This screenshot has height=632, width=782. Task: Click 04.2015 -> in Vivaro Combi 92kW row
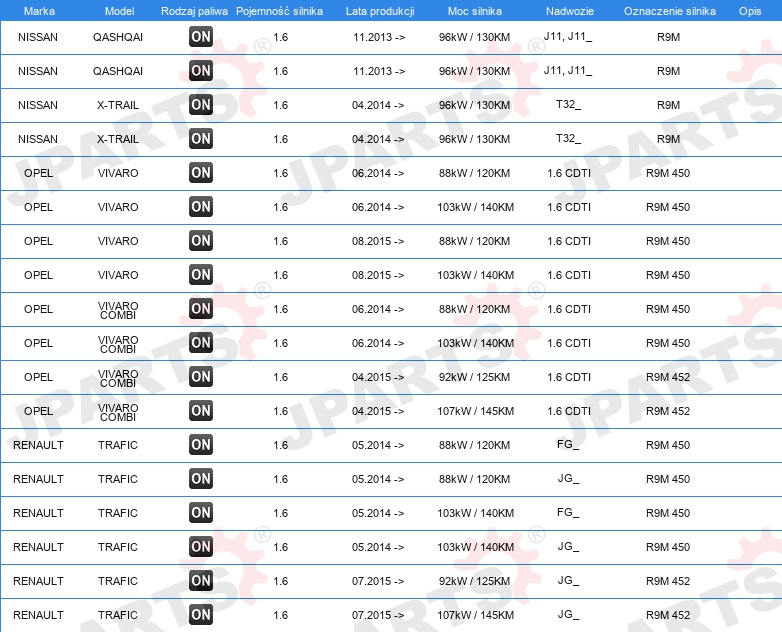point(378,377)
